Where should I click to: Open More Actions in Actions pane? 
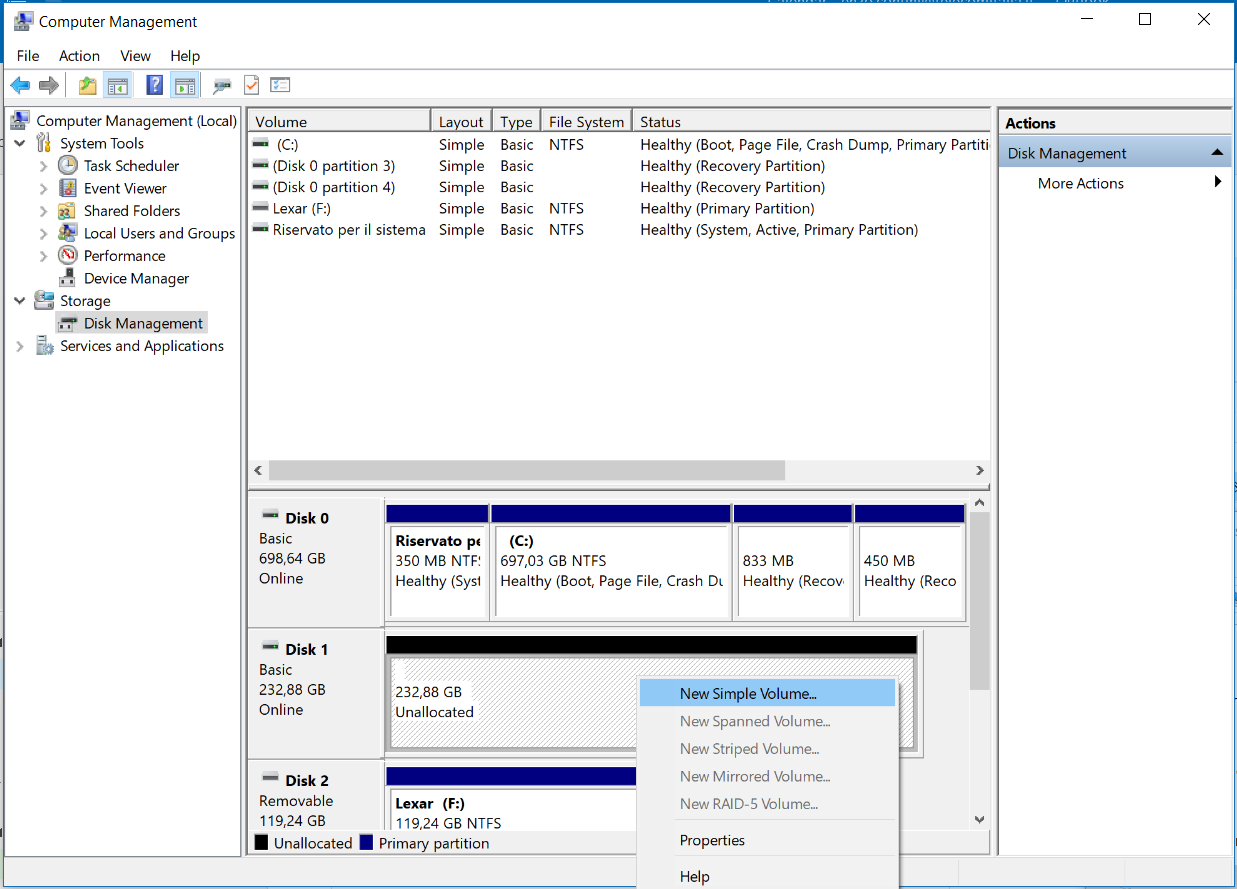pos(1081,183)
